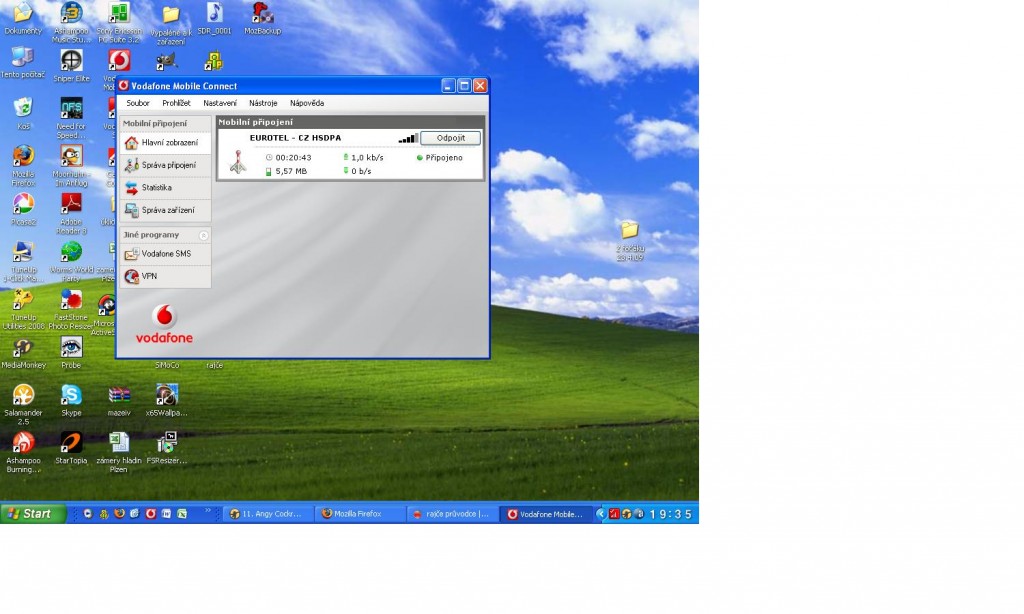Select the MediaMonkey desktop shortcut

pos(23,353)
